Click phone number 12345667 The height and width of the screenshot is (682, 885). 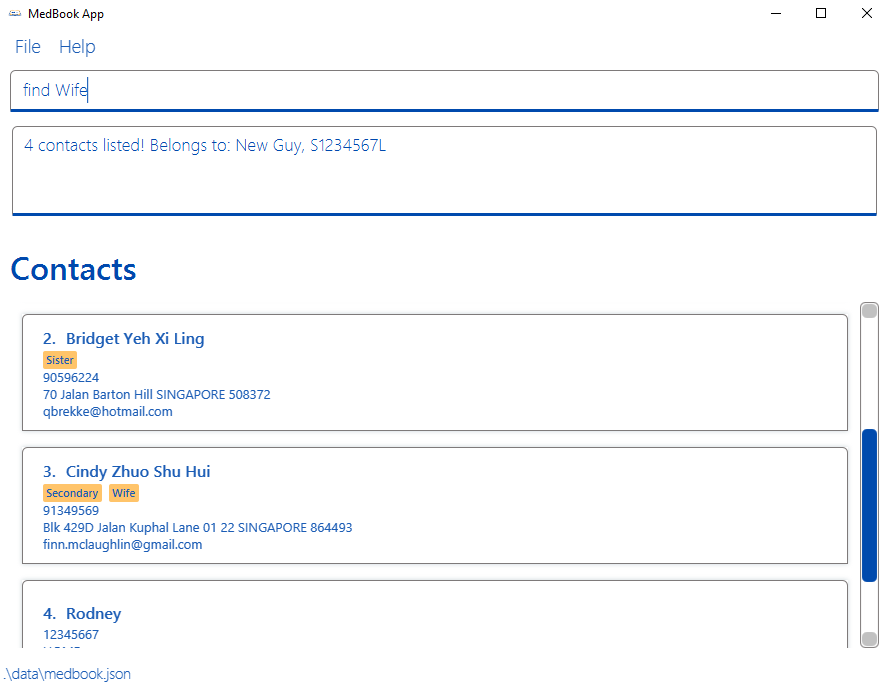click(71, 635)
